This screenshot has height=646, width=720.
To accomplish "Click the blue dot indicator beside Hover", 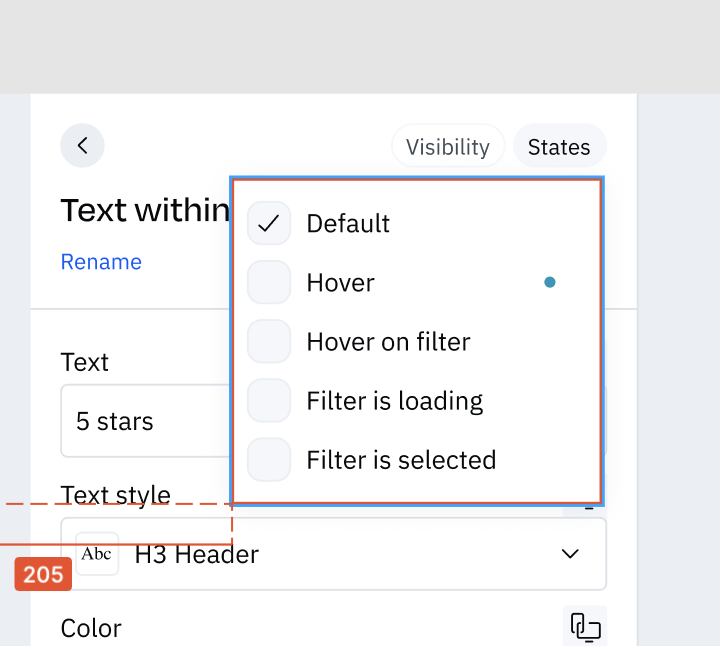I will coord(550,282).
